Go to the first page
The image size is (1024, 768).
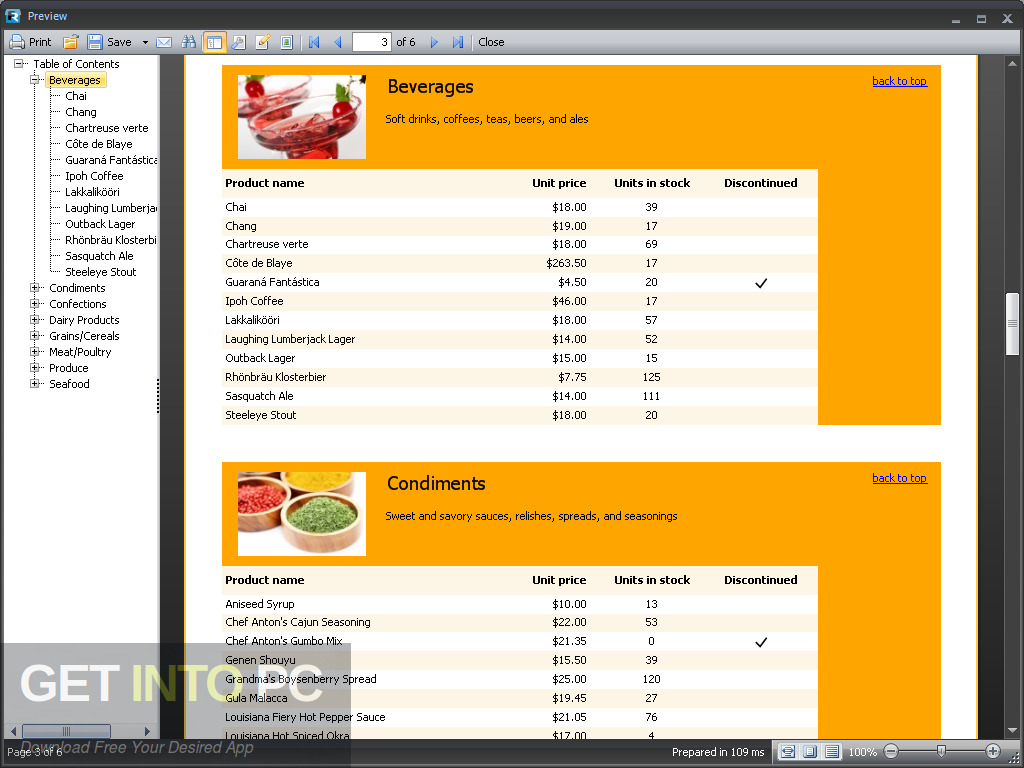tap(314, 42)
